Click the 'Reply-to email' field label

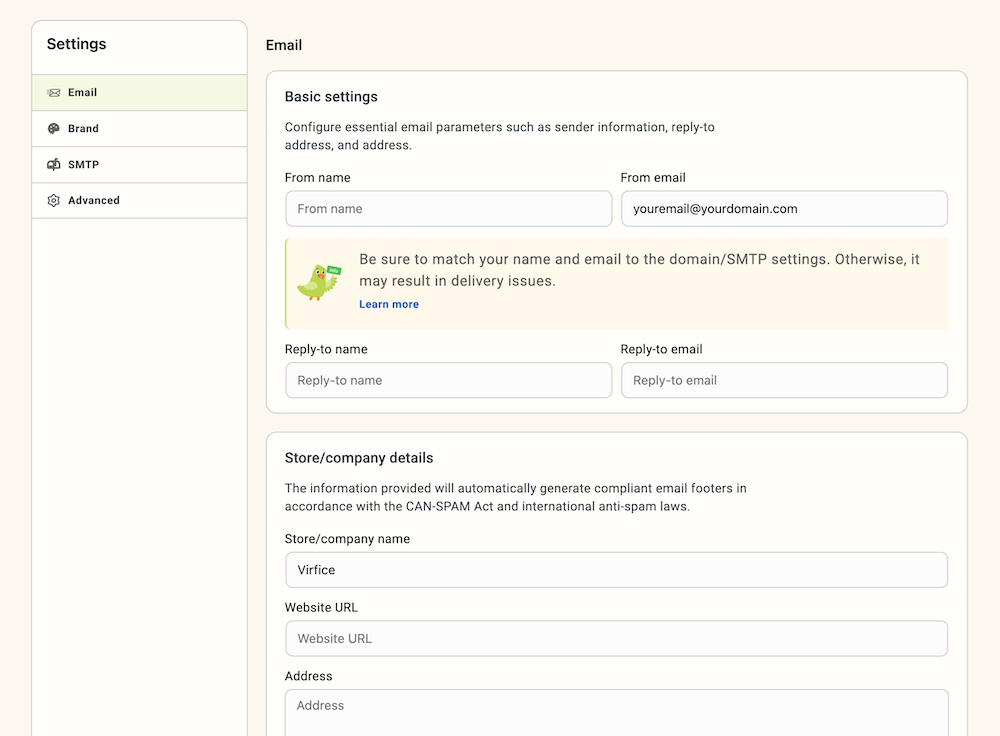[x=661, y=350]
